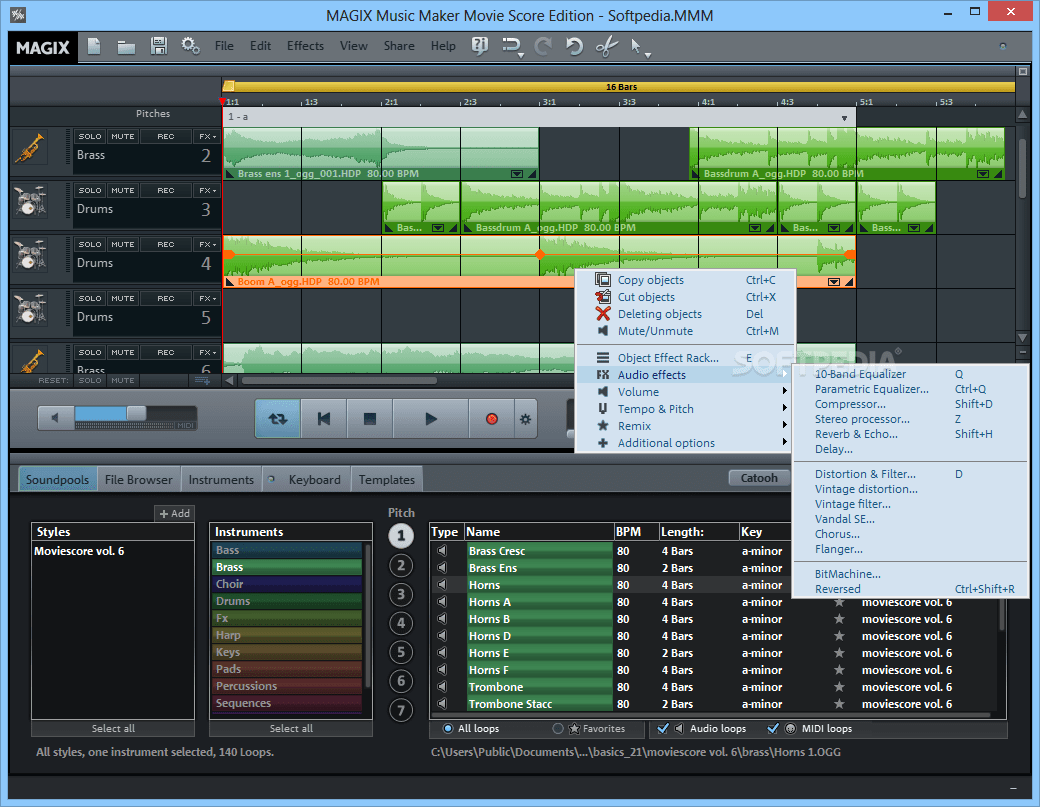The image size is (1040, 807).
Task: Click the scissors split tool
Action: (606, 47)
